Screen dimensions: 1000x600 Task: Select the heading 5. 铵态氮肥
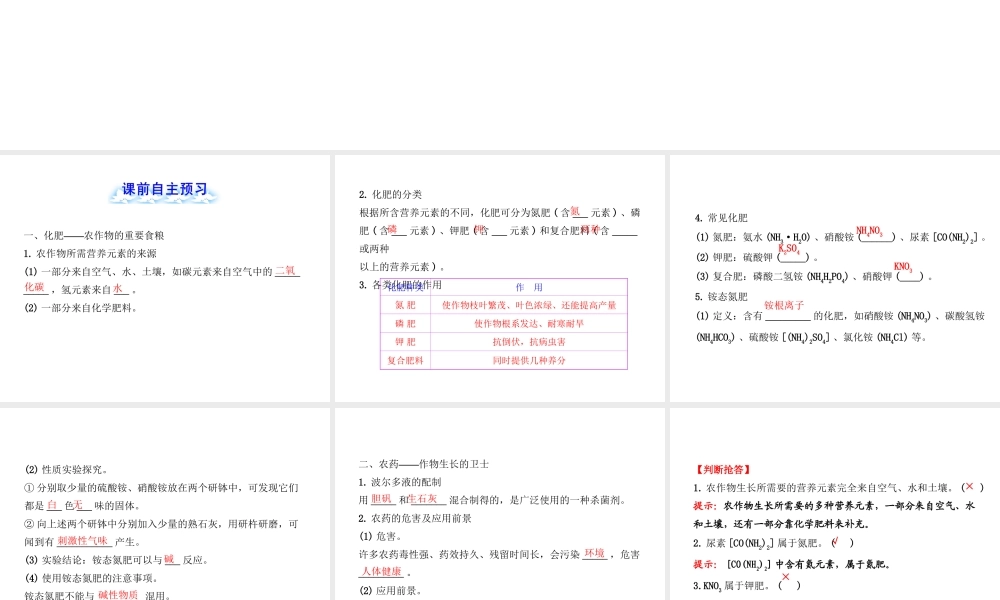pos(721,297)
